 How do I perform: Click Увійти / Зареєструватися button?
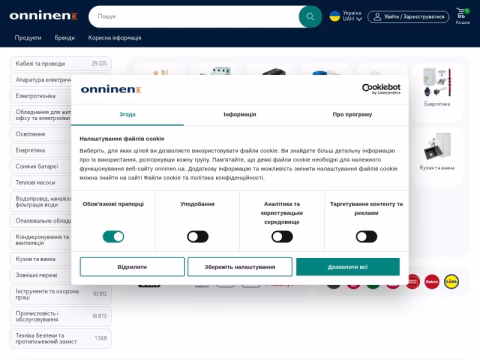pos(408,17)
